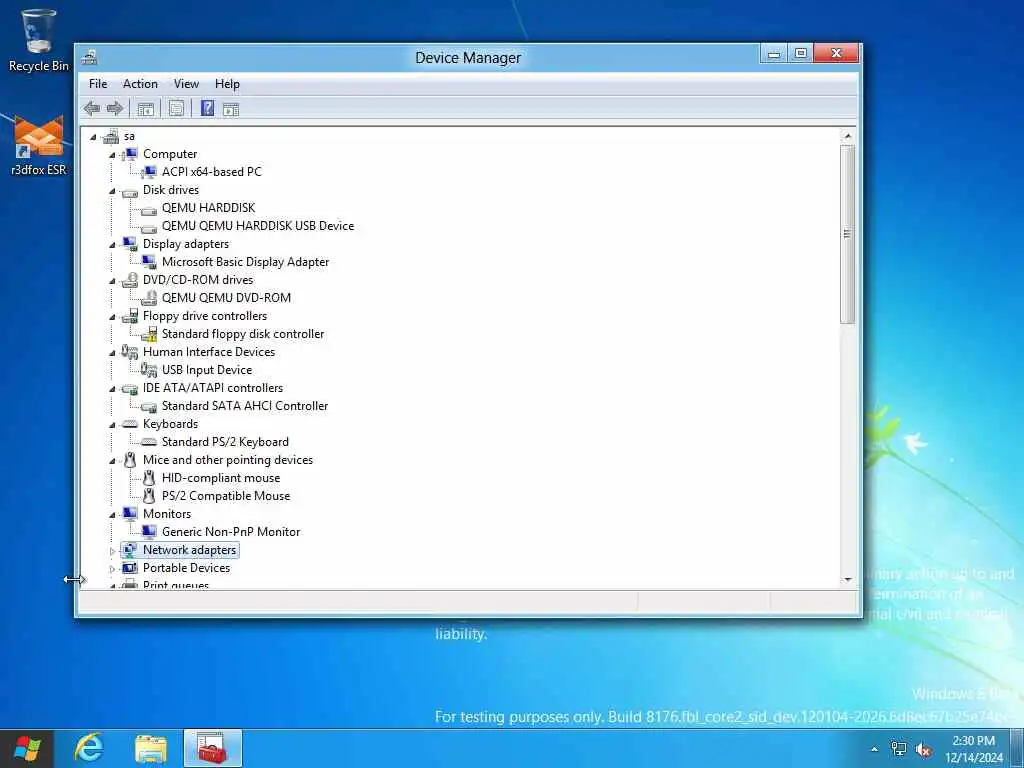The image size is (1024, 768).
Task: Click the QEMU HARDDISK USB Device icon
Action: click(x=149, y=227)
